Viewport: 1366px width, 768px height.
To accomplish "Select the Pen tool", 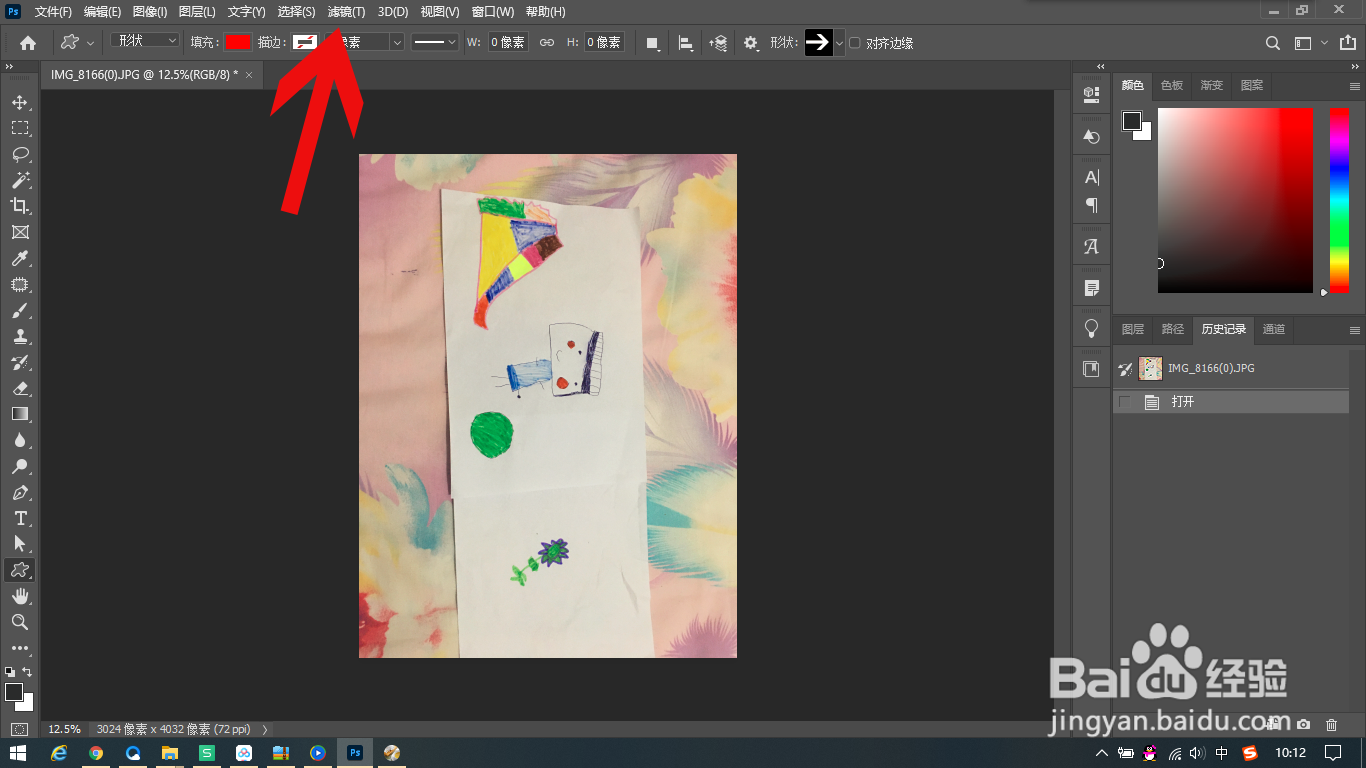I will (20, 492).
